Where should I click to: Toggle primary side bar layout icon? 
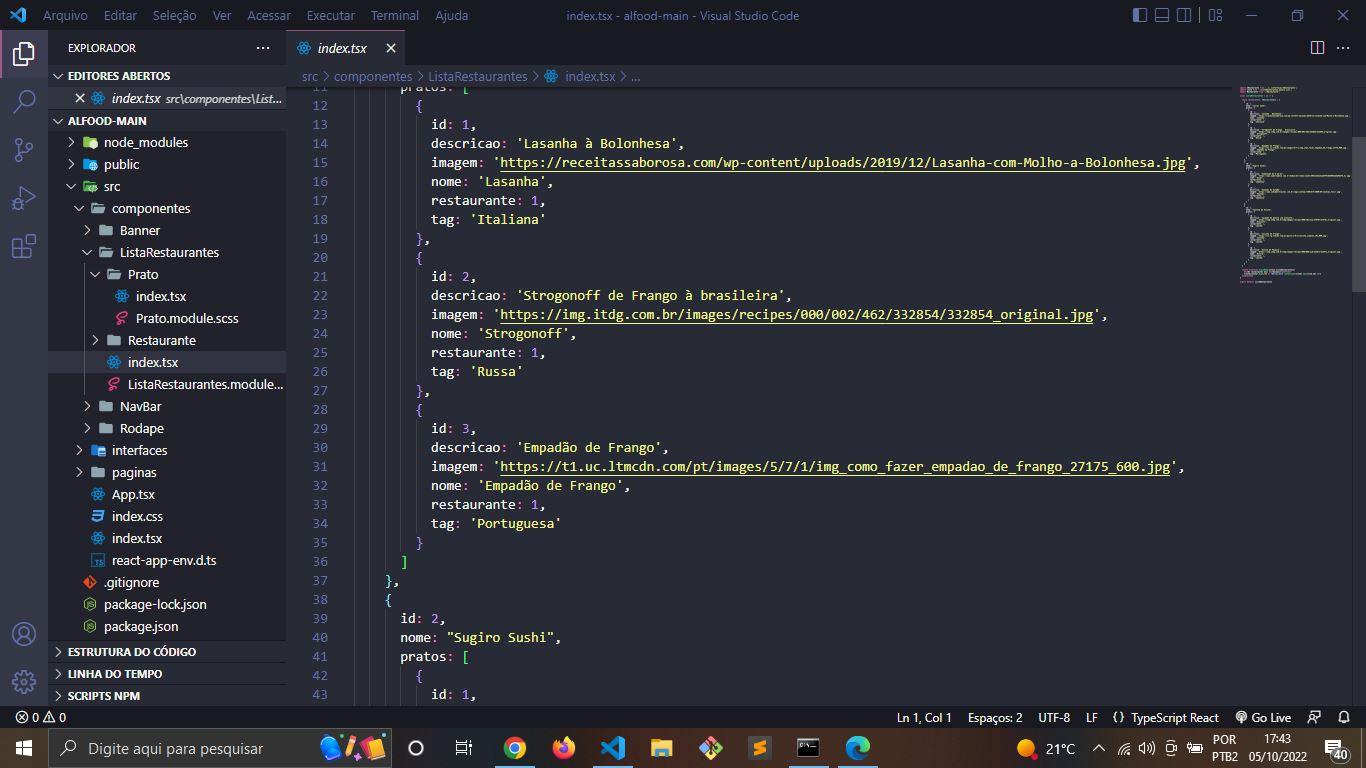1140,15
